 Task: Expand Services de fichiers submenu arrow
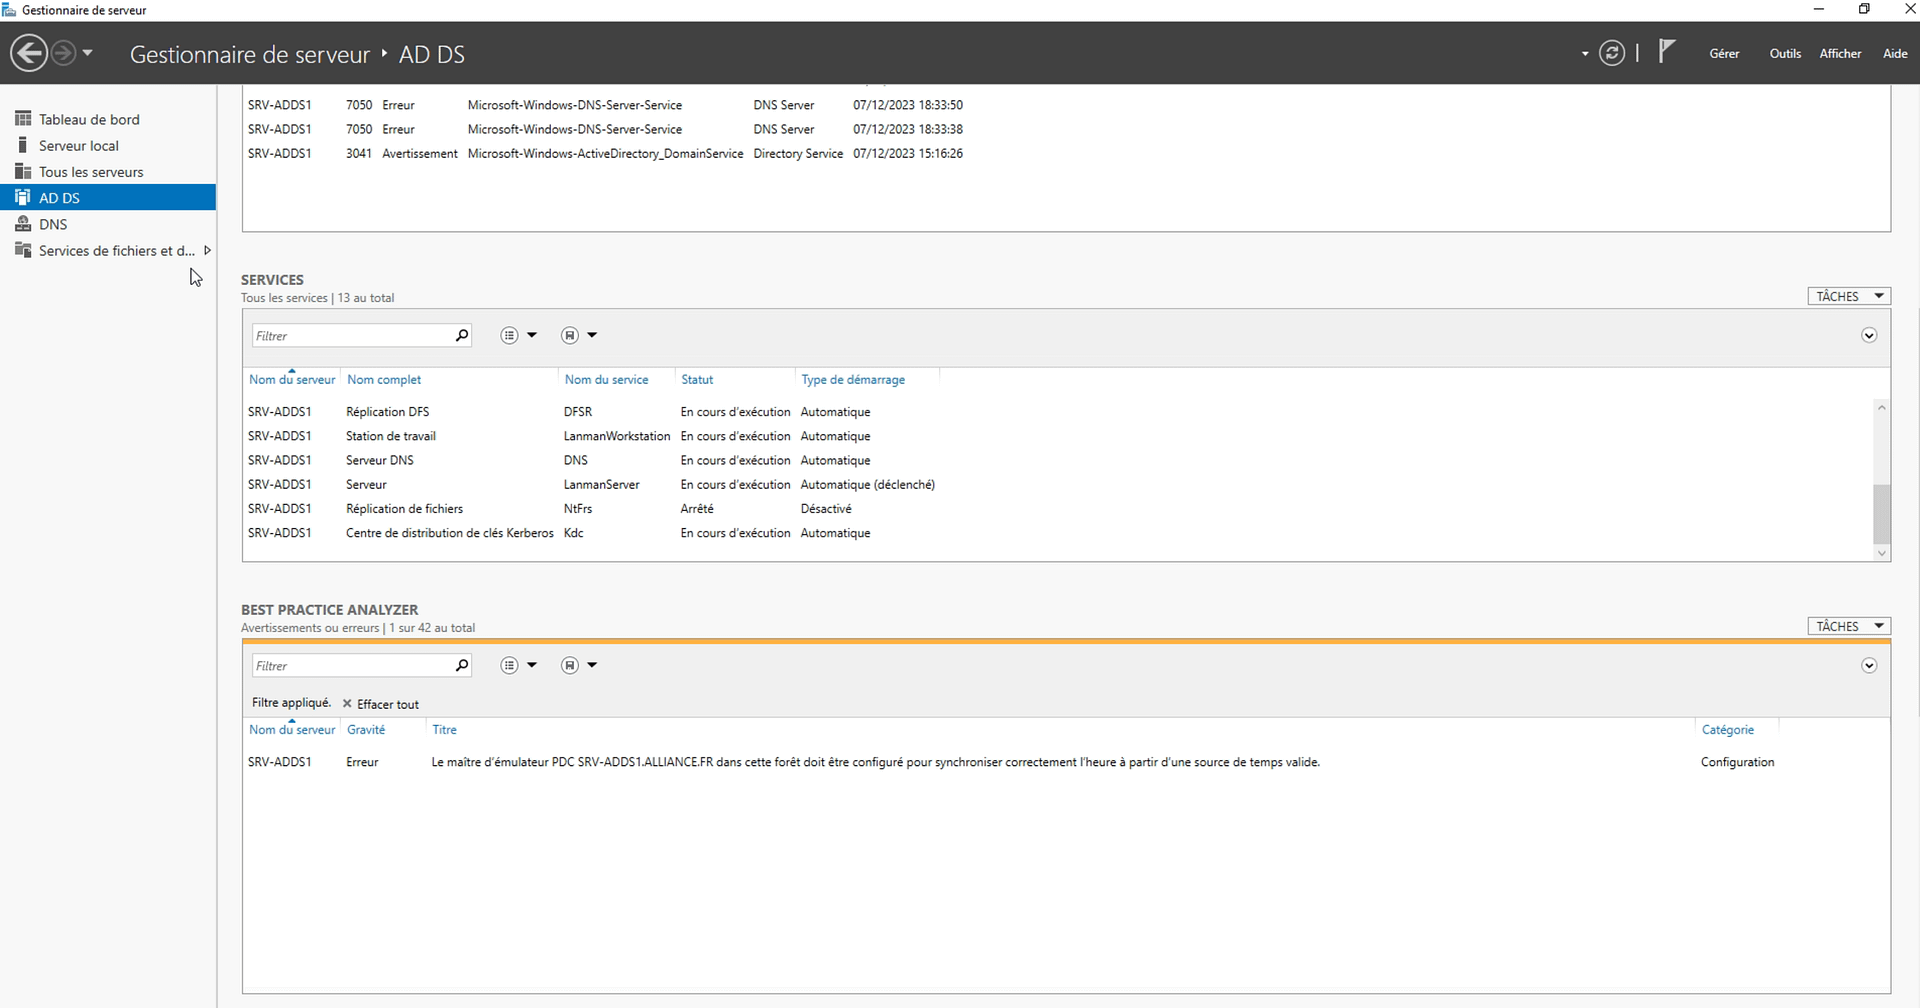pos(207,251)
